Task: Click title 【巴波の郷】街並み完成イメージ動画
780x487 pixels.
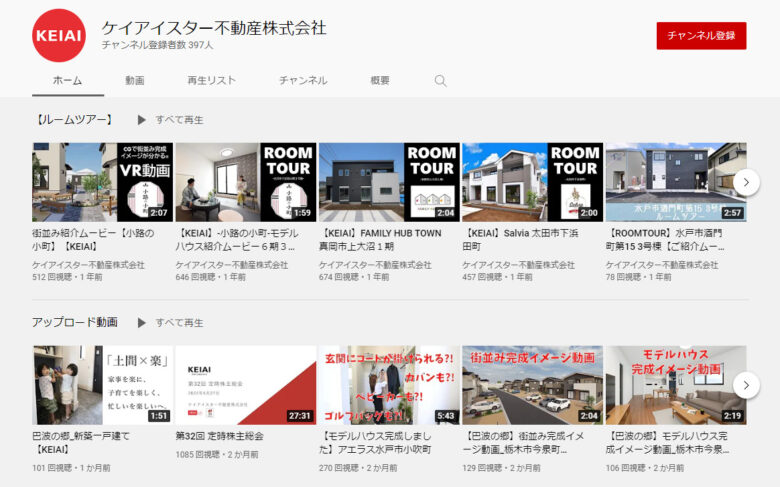Action: (523, 443)
